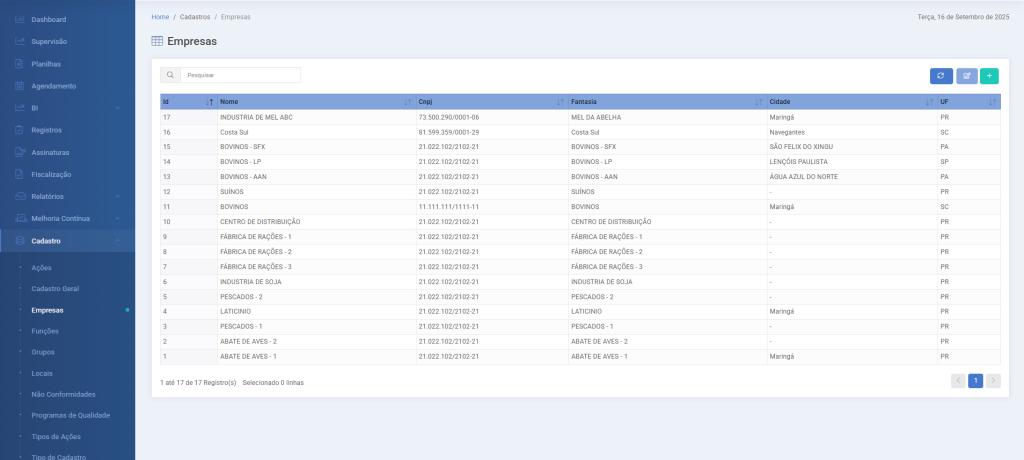Open Dashboard from the sidebar
Screen dimensions: 1024x460
[x=48, y=20]
